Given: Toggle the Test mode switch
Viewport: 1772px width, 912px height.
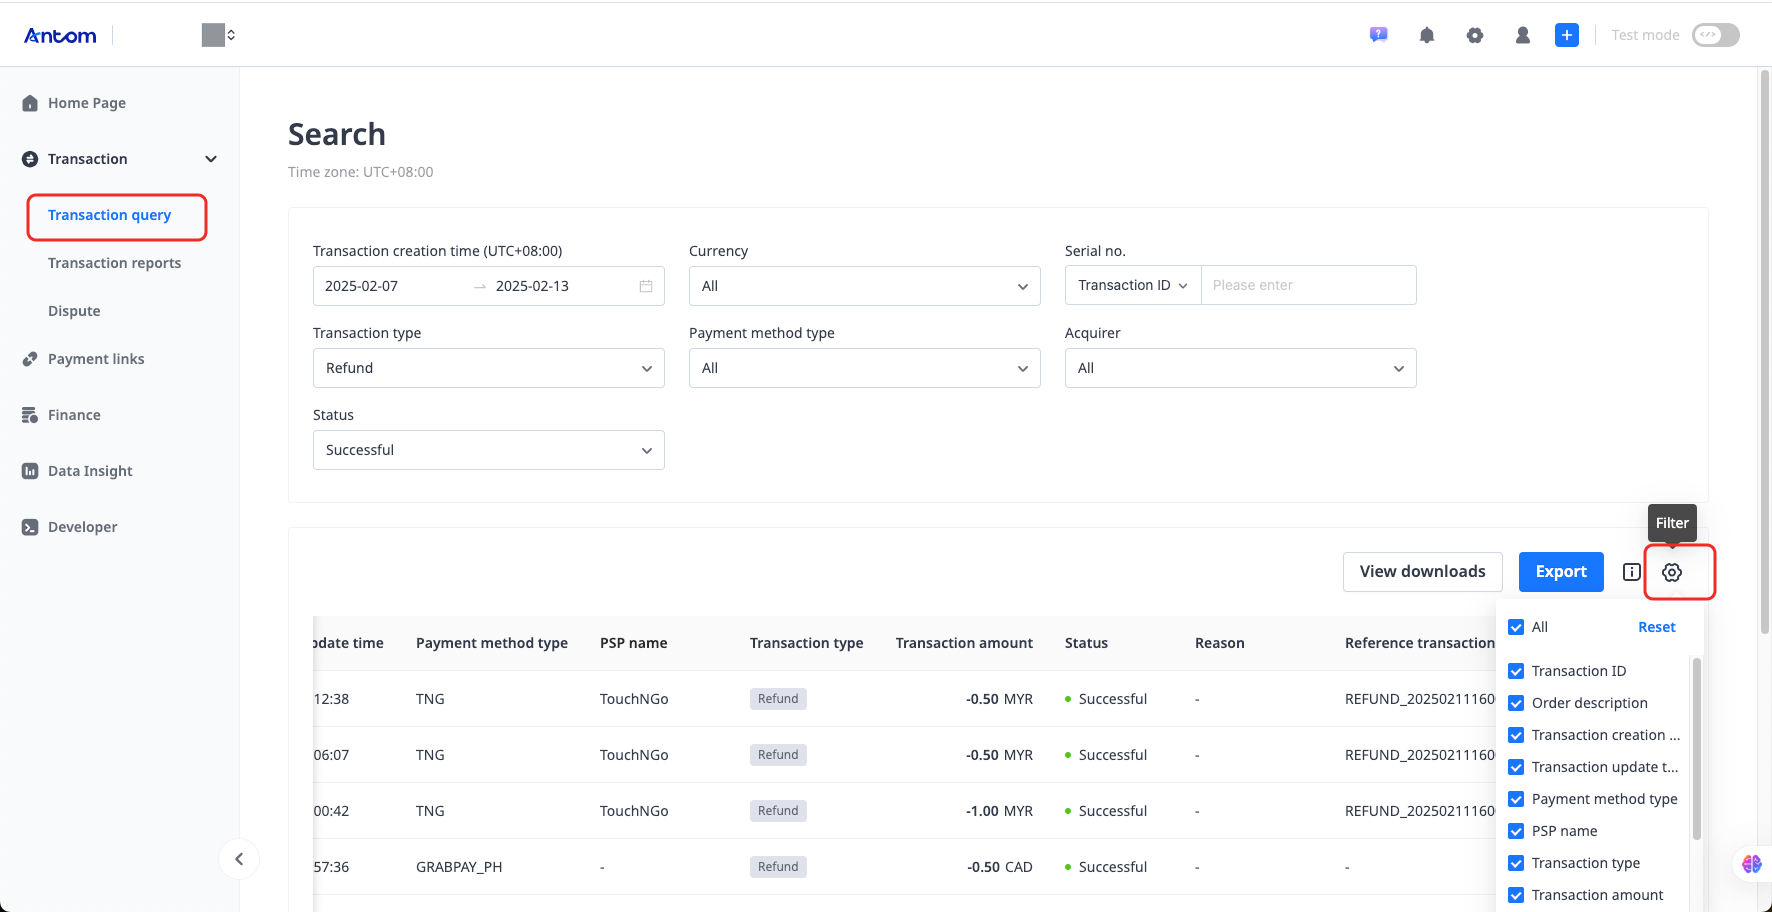Looking at the screenshot, I should click(x=1715, y=35).
